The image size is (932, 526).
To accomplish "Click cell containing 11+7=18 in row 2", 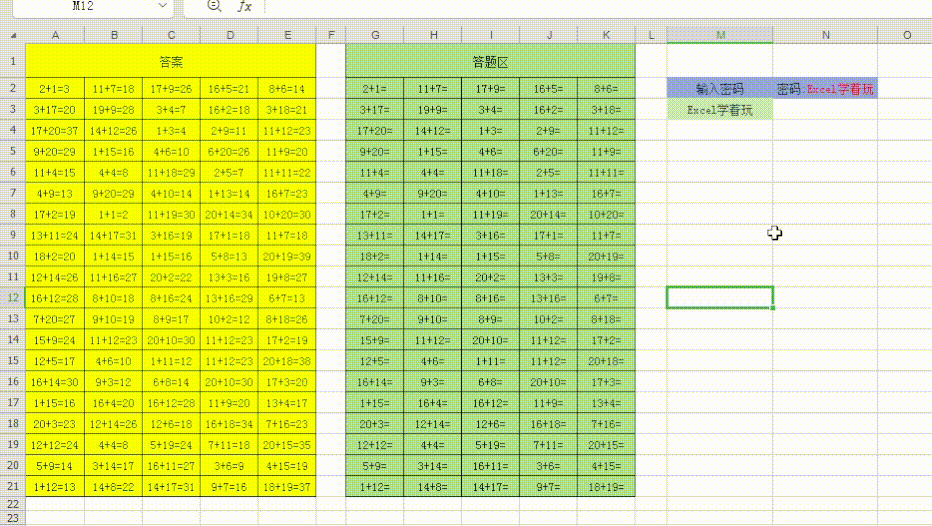I will click(x=113, y=89).
